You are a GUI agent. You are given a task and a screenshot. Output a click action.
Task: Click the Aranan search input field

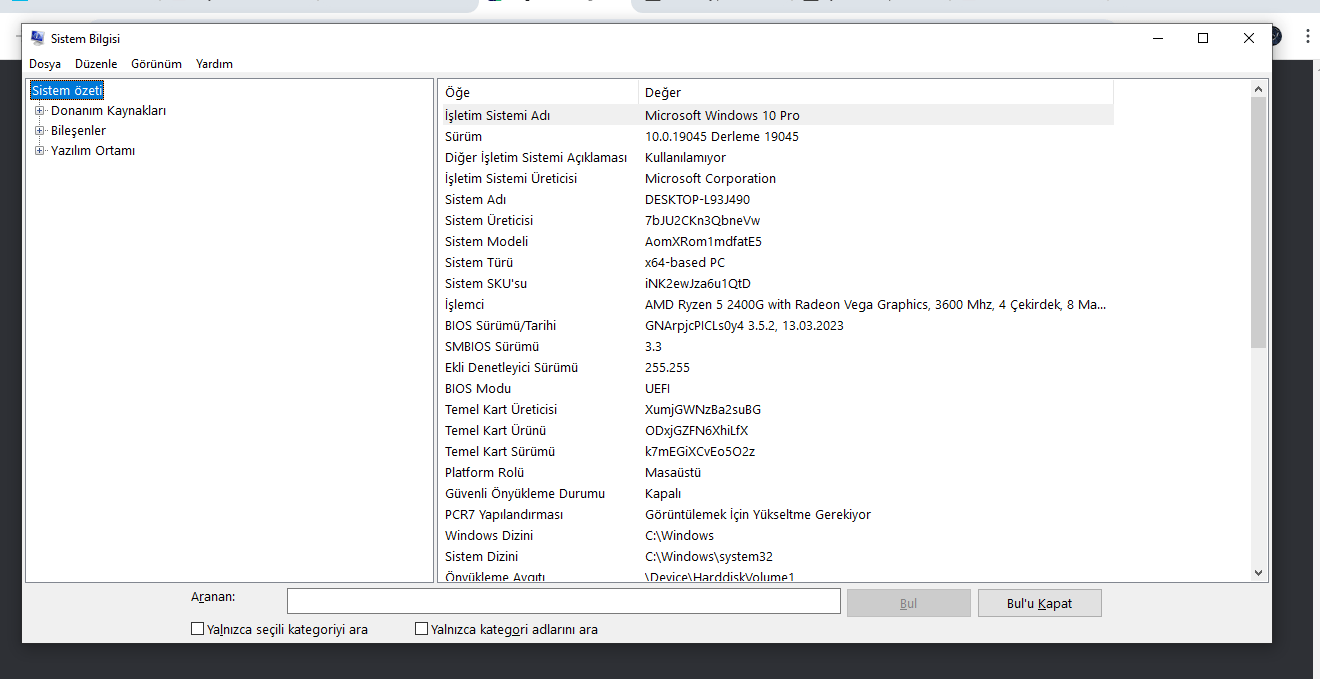point(563,601)
